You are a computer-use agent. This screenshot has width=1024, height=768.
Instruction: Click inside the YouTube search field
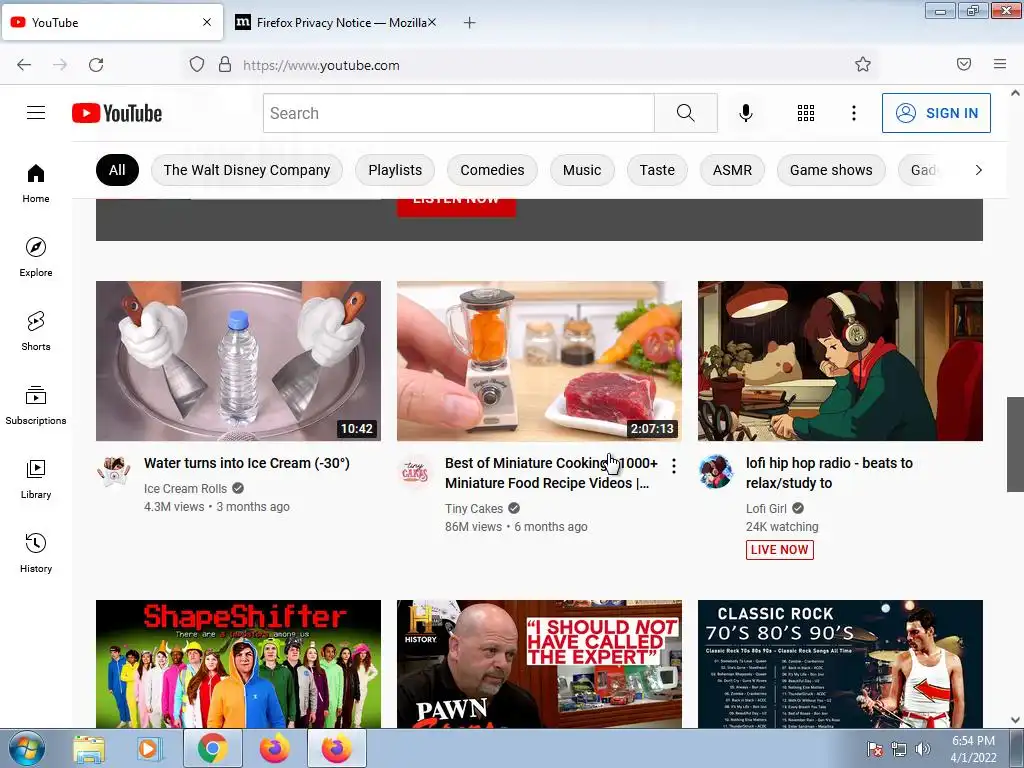click(x=458, y=113)
